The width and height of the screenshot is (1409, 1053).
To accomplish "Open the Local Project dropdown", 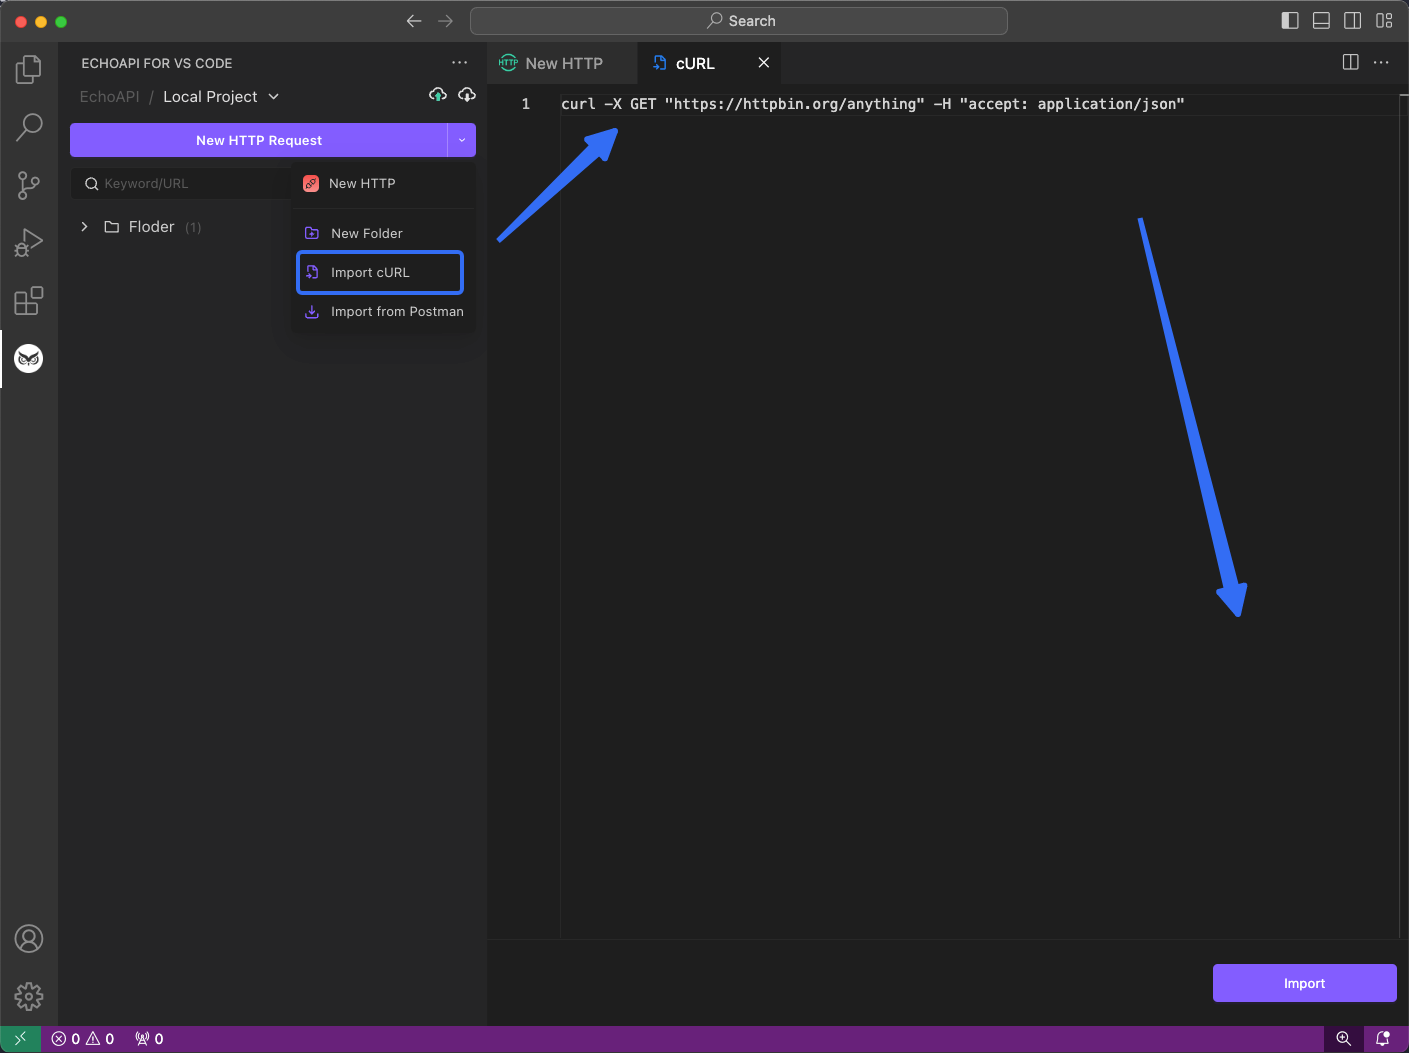I will (221, 97).
